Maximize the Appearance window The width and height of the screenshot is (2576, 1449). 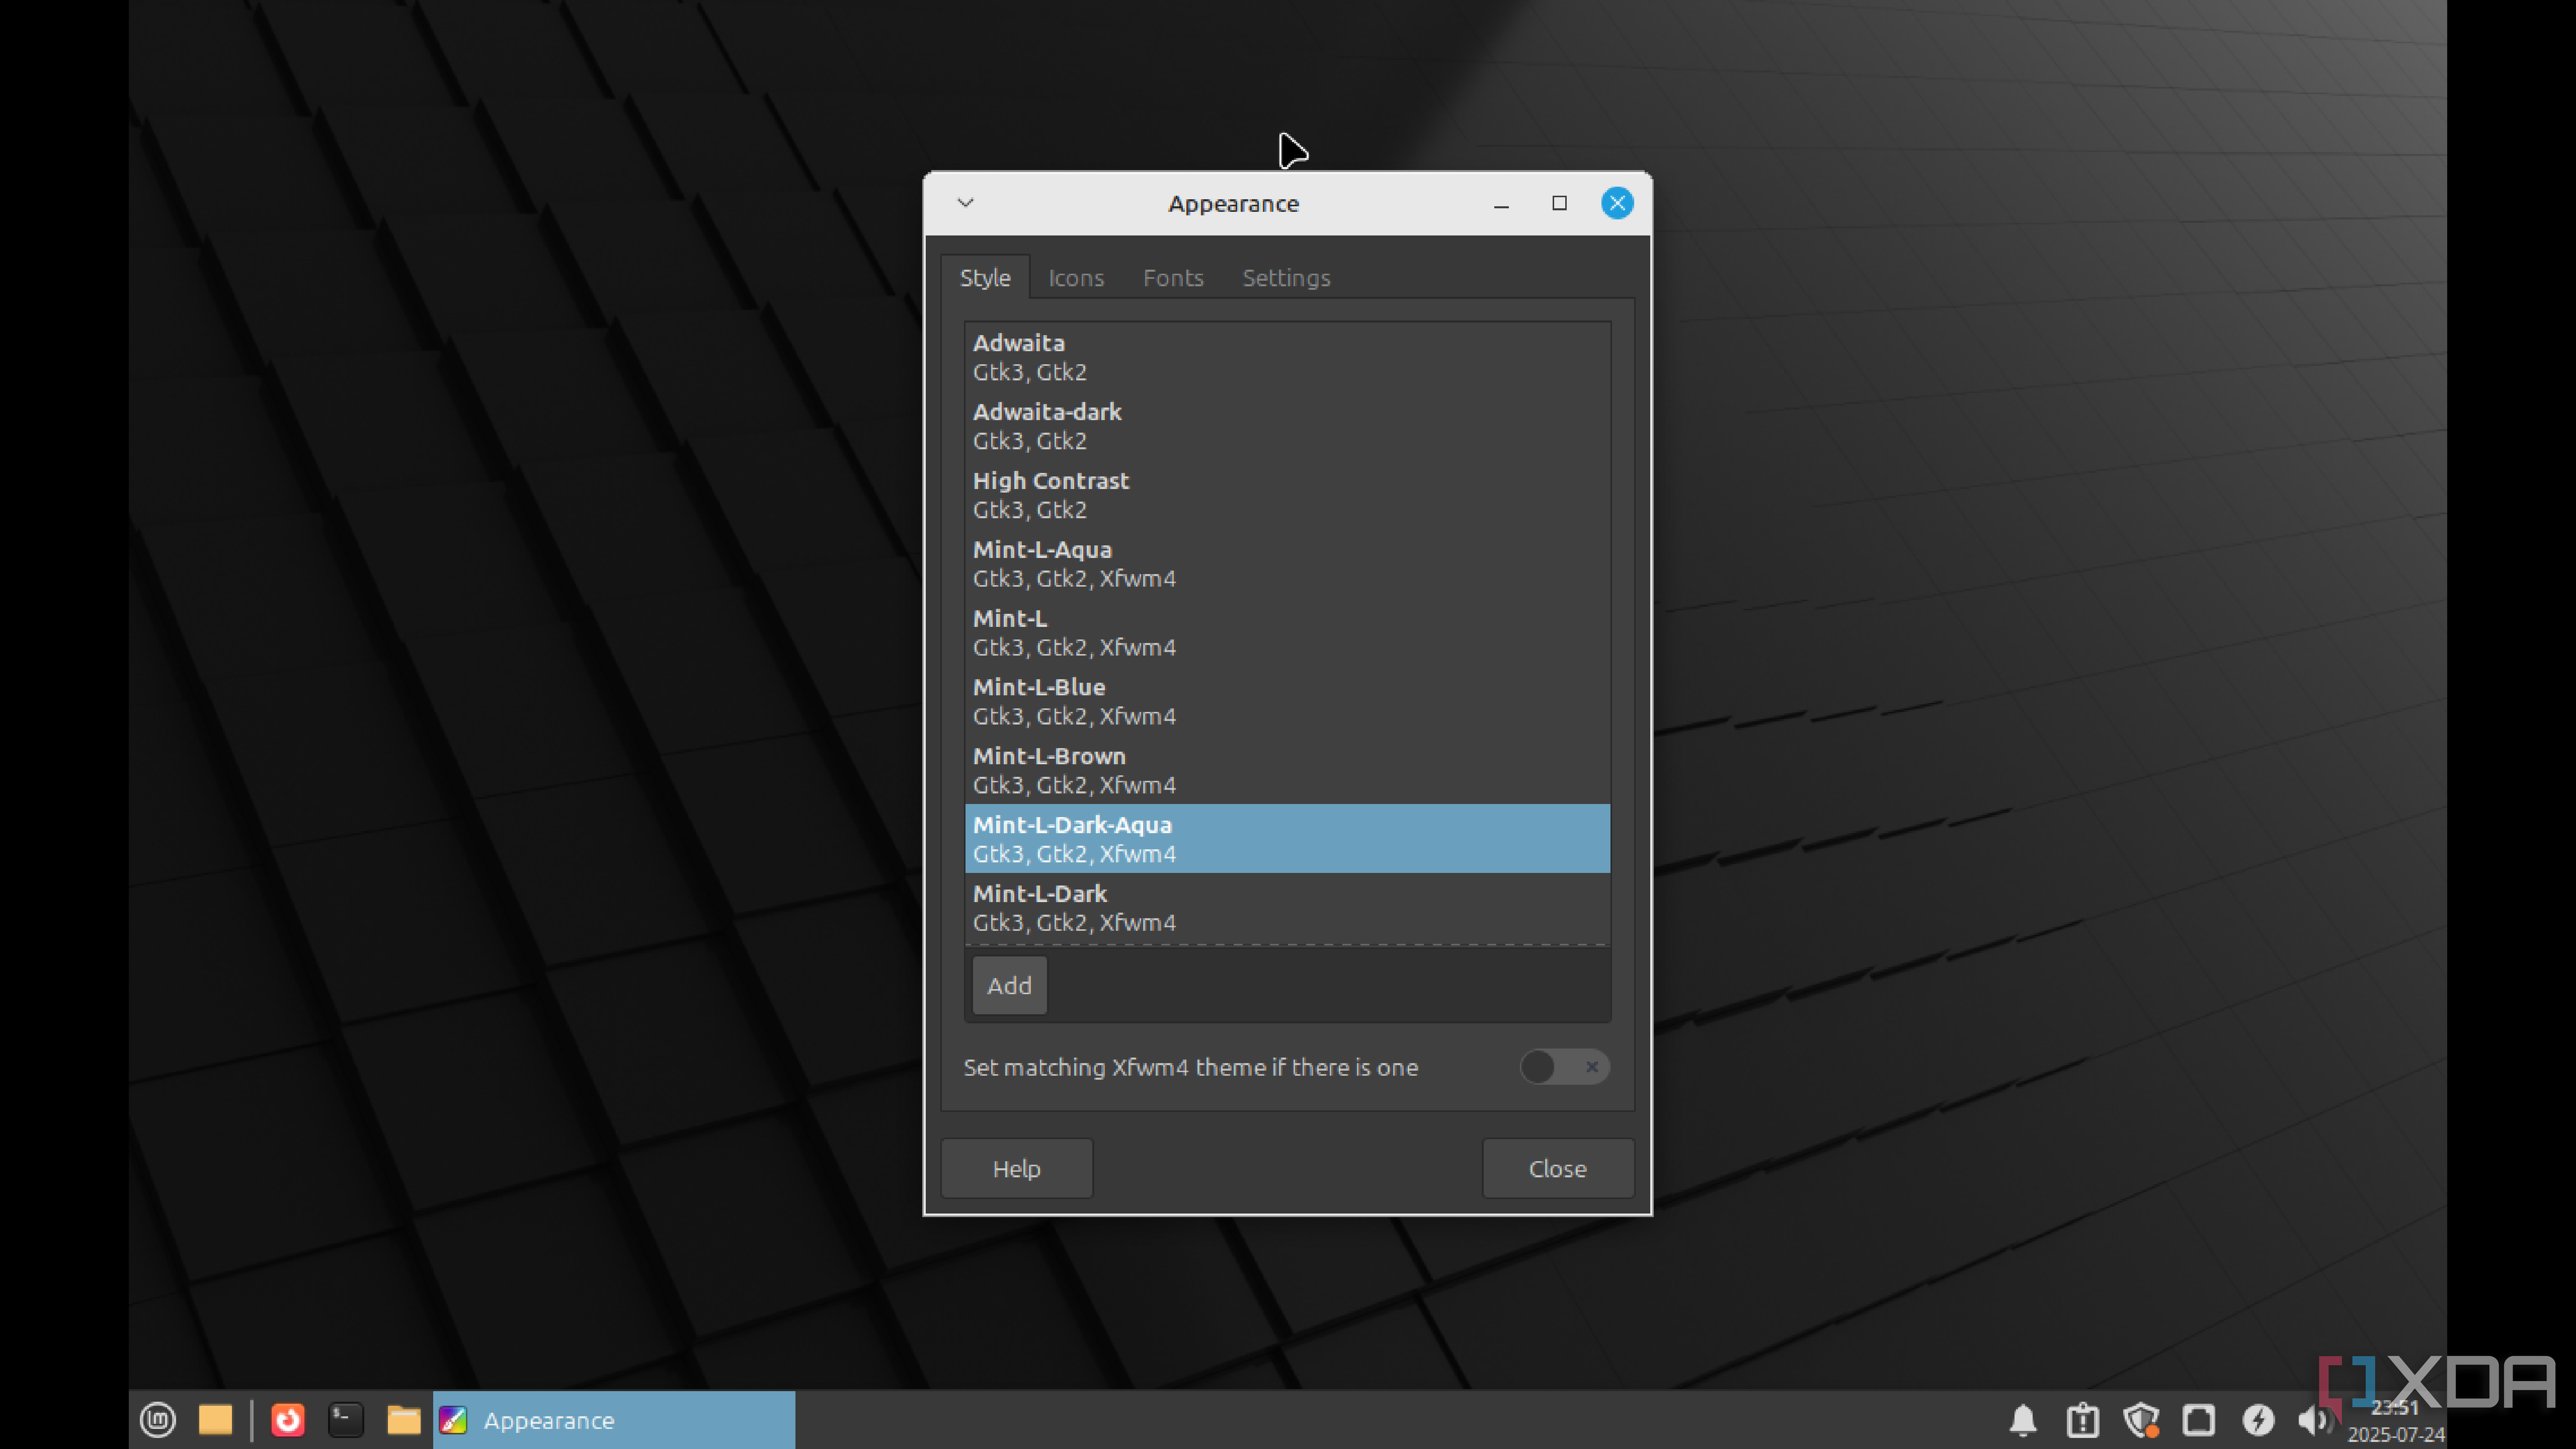tap(1559, 203)
